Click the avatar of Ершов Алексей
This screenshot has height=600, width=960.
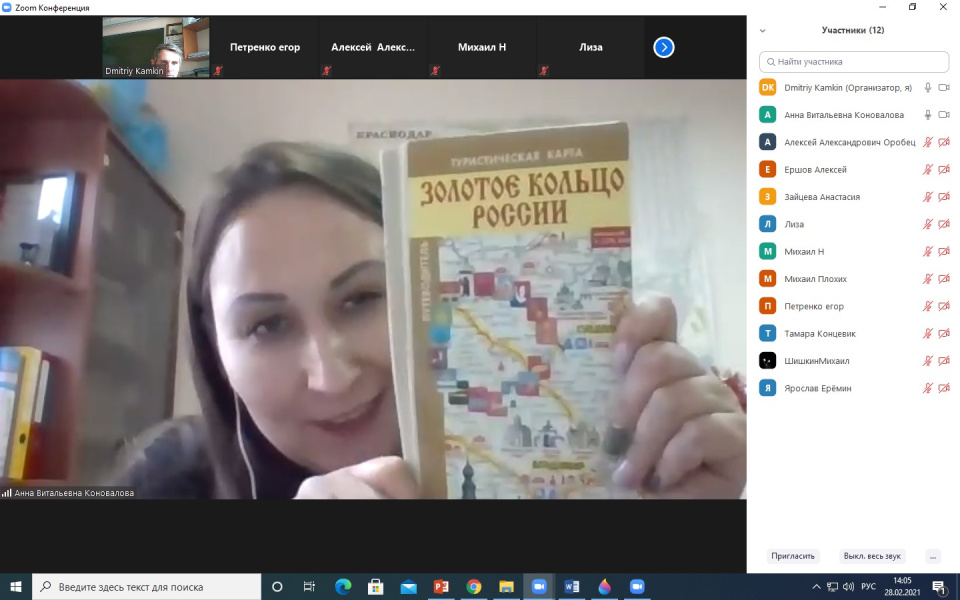point(768,170)
